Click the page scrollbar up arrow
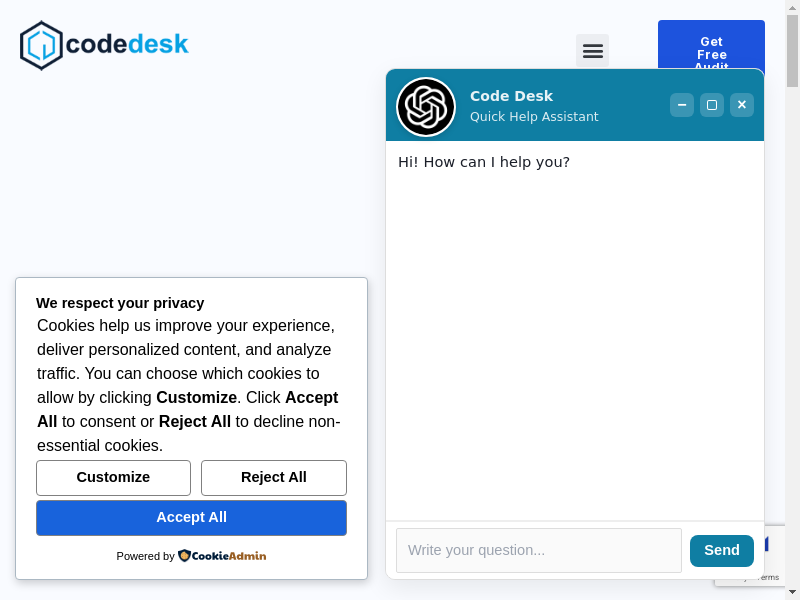Image resolution: width=800 pixels, height=600 pixels. 793,8
